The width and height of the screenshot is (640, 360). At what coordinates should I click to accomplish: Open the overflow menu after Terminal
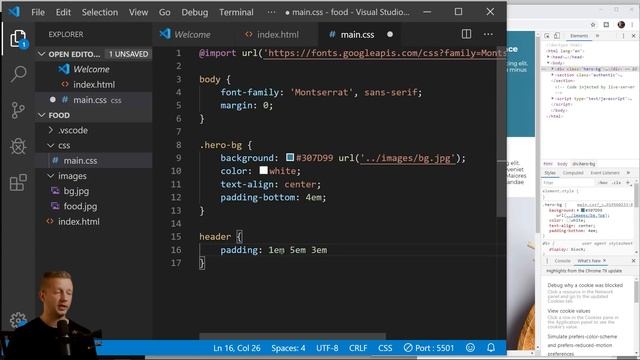pyautogui.click(x=271, y=12)
